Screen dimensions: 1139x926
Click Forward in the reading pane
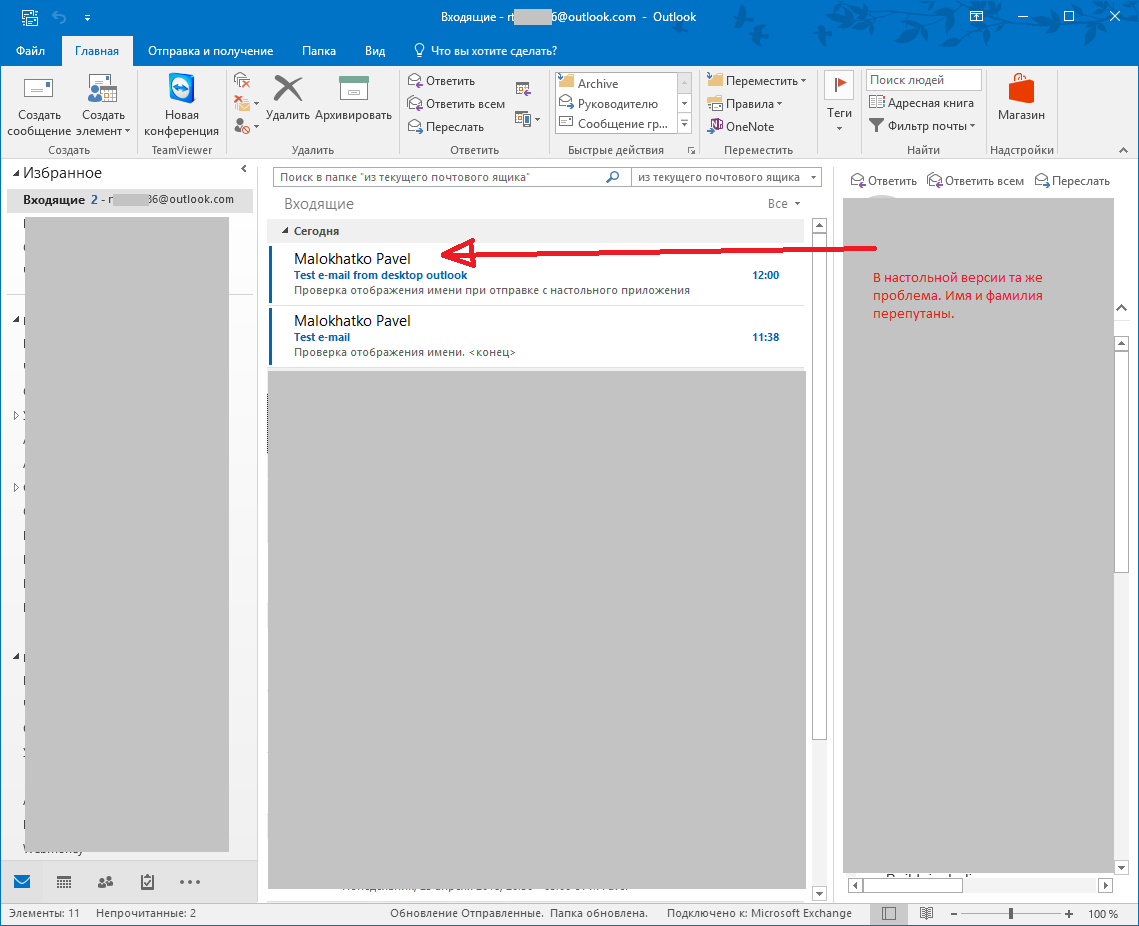1072,181
